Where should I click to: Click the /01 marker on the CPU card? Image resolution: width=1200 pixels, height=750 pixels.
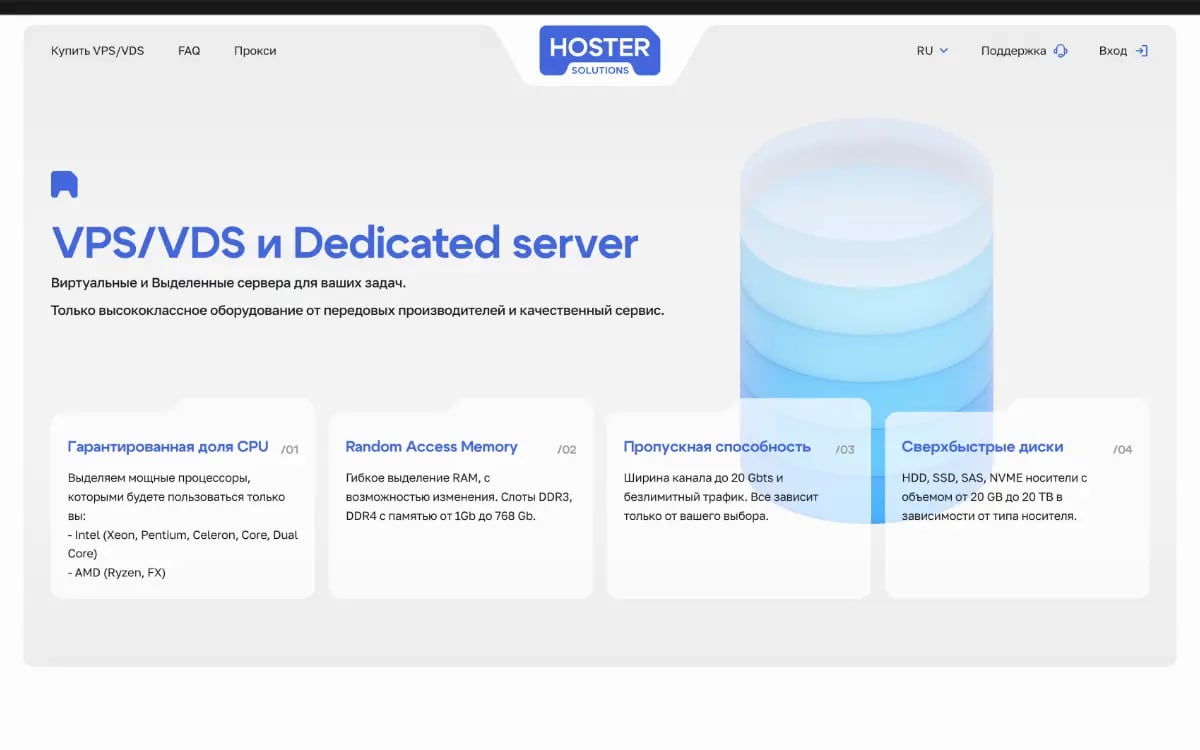[290, 449]
